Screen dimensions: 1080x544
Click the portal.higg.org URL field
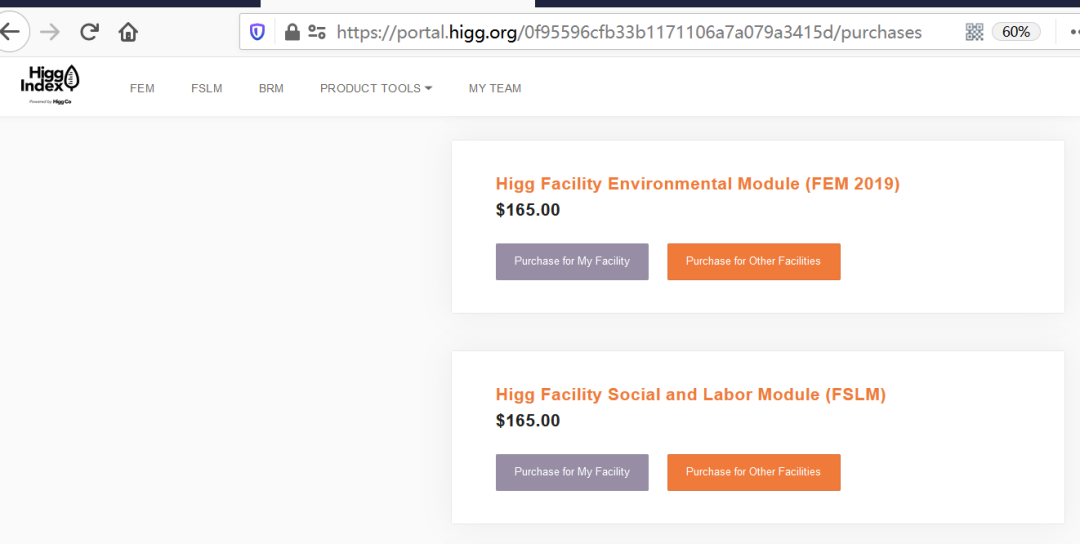630,32
